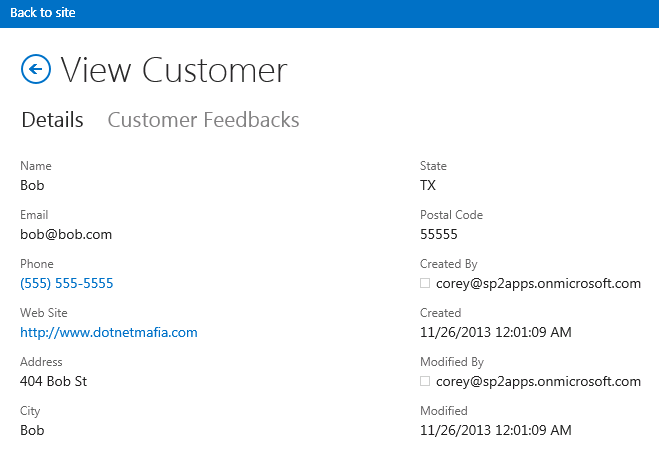Click the Back to site link

tap(43, 13)
